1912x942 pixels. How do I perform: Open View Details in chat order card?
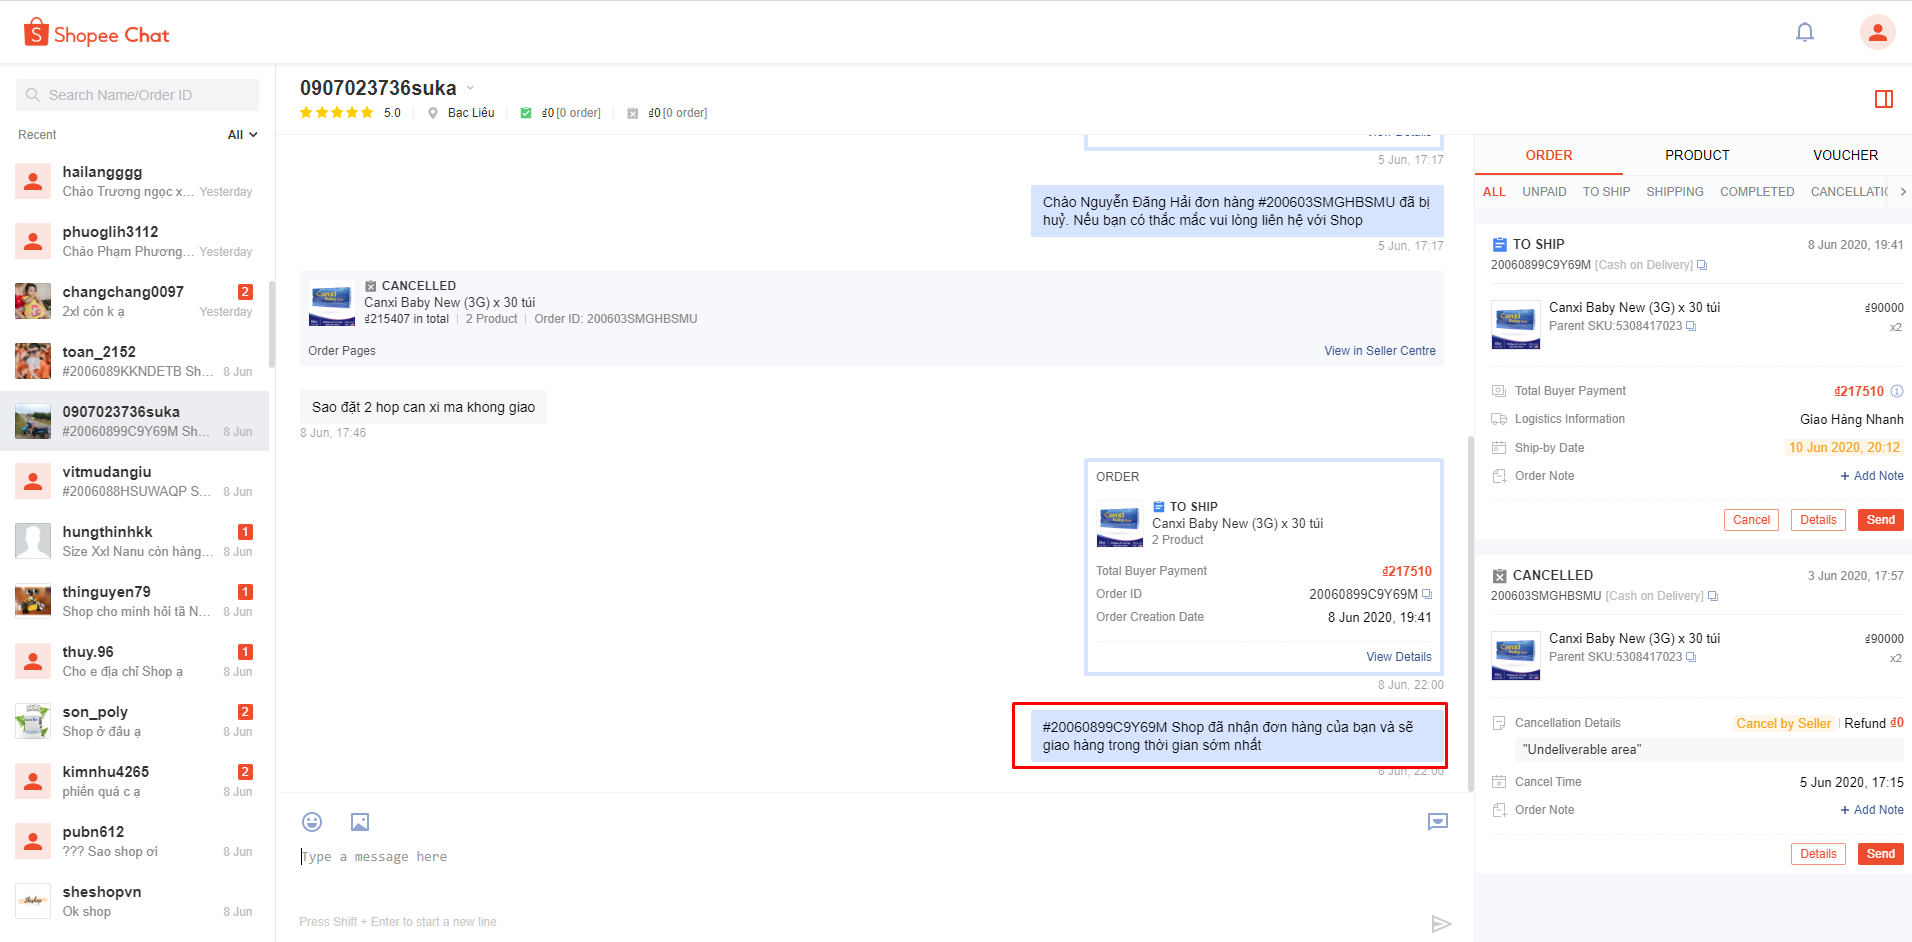[1399, 657]
